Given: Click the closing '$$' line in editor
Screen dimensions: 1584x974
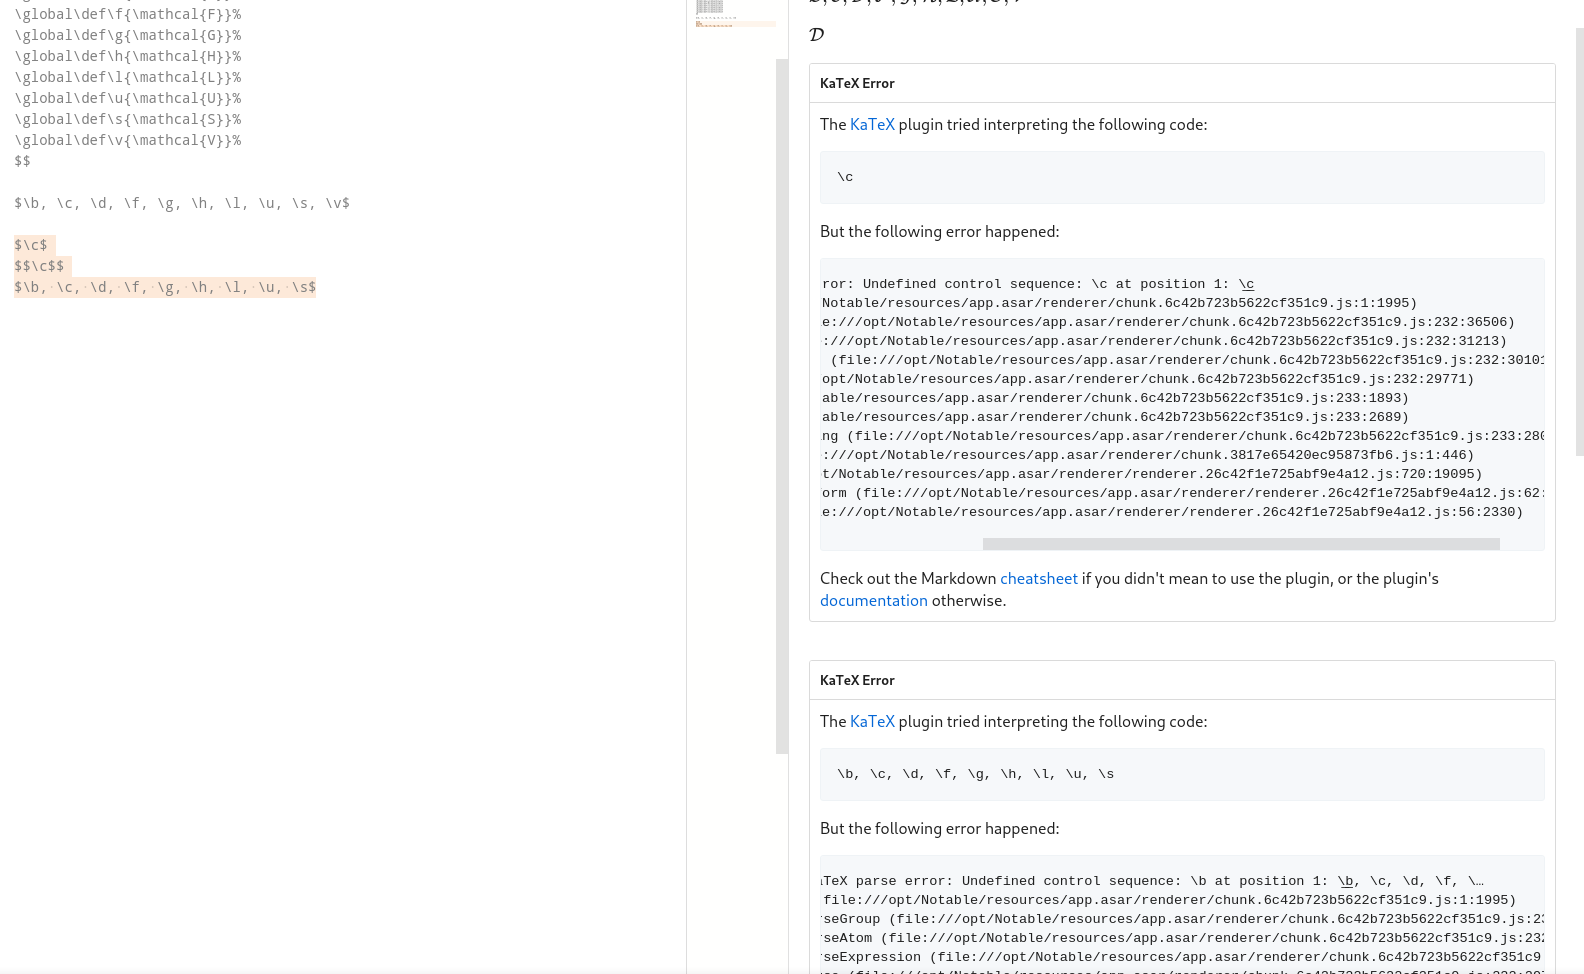Looking at the screenshot, I should pos(22,161).
